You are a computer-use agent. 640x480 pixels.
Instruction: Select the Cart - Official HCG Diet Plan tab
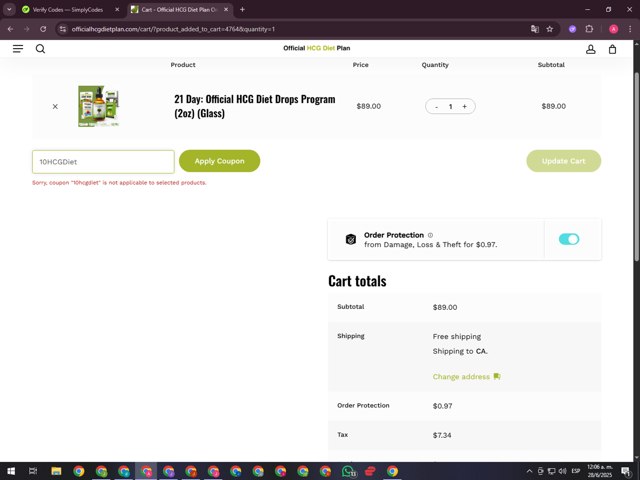coord(179,9)
